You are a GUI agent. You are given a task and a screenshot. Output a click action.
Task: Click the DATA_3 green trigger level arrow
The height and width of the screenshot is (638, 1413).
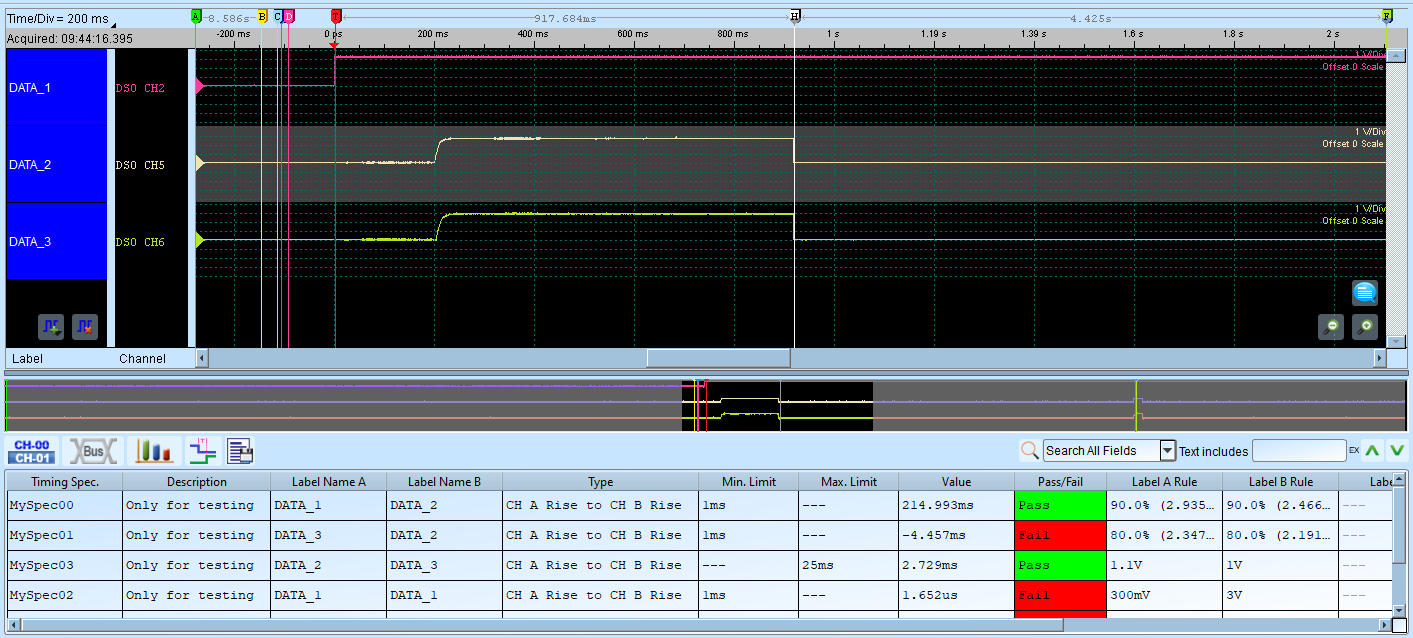200,240
